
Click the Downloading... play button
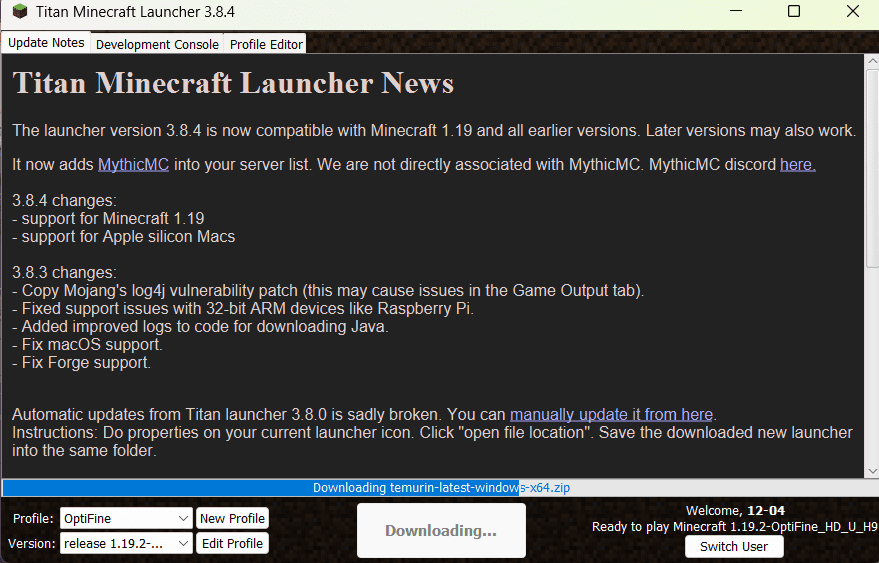tap(441, 530)
